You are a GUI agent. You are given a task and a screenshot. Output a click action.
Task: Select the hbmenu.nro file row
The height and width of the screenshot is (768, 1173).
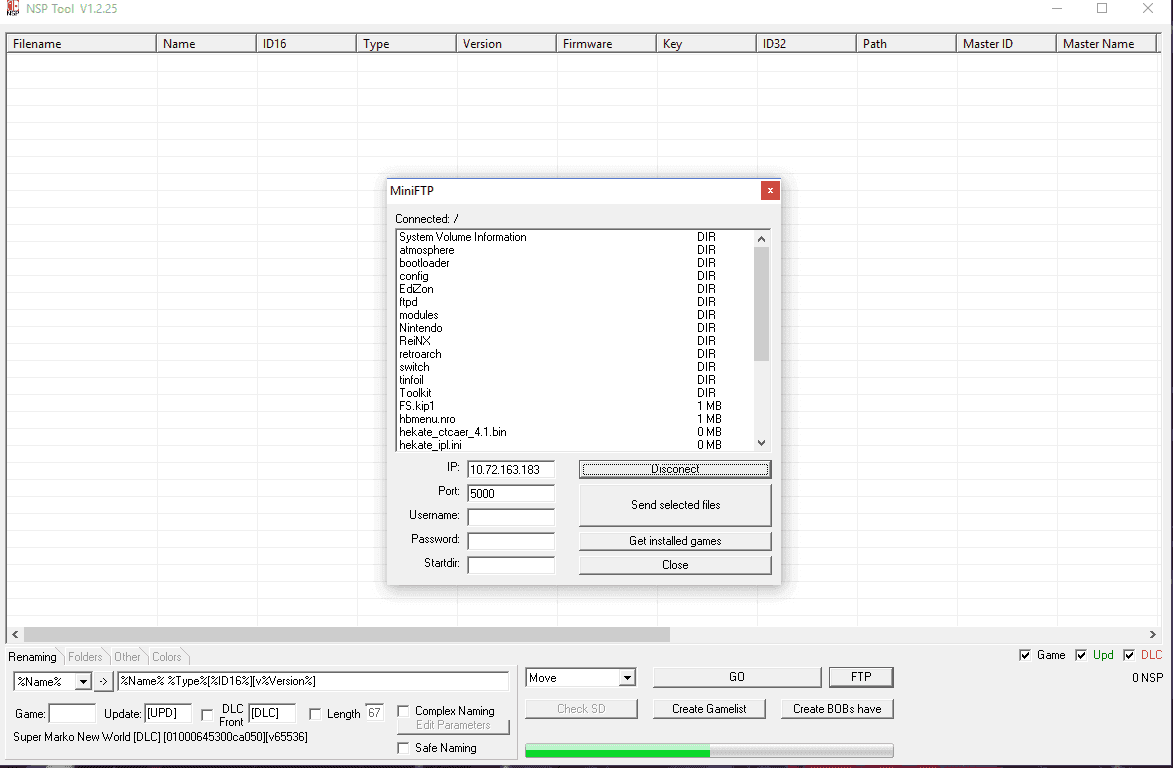(575, 419)
